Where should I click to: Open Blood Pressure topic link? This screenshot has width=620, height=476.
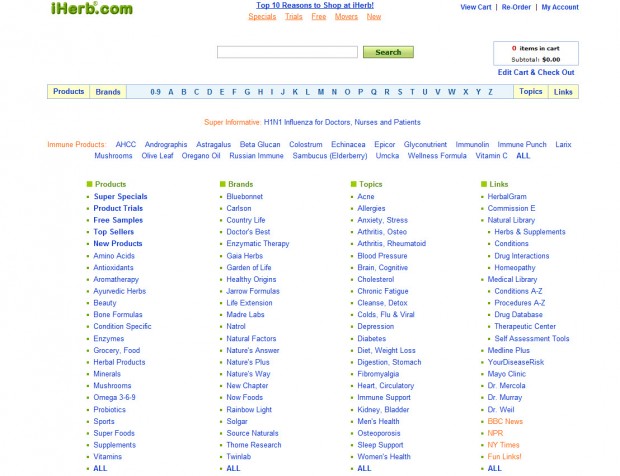(x=382, y=256)
